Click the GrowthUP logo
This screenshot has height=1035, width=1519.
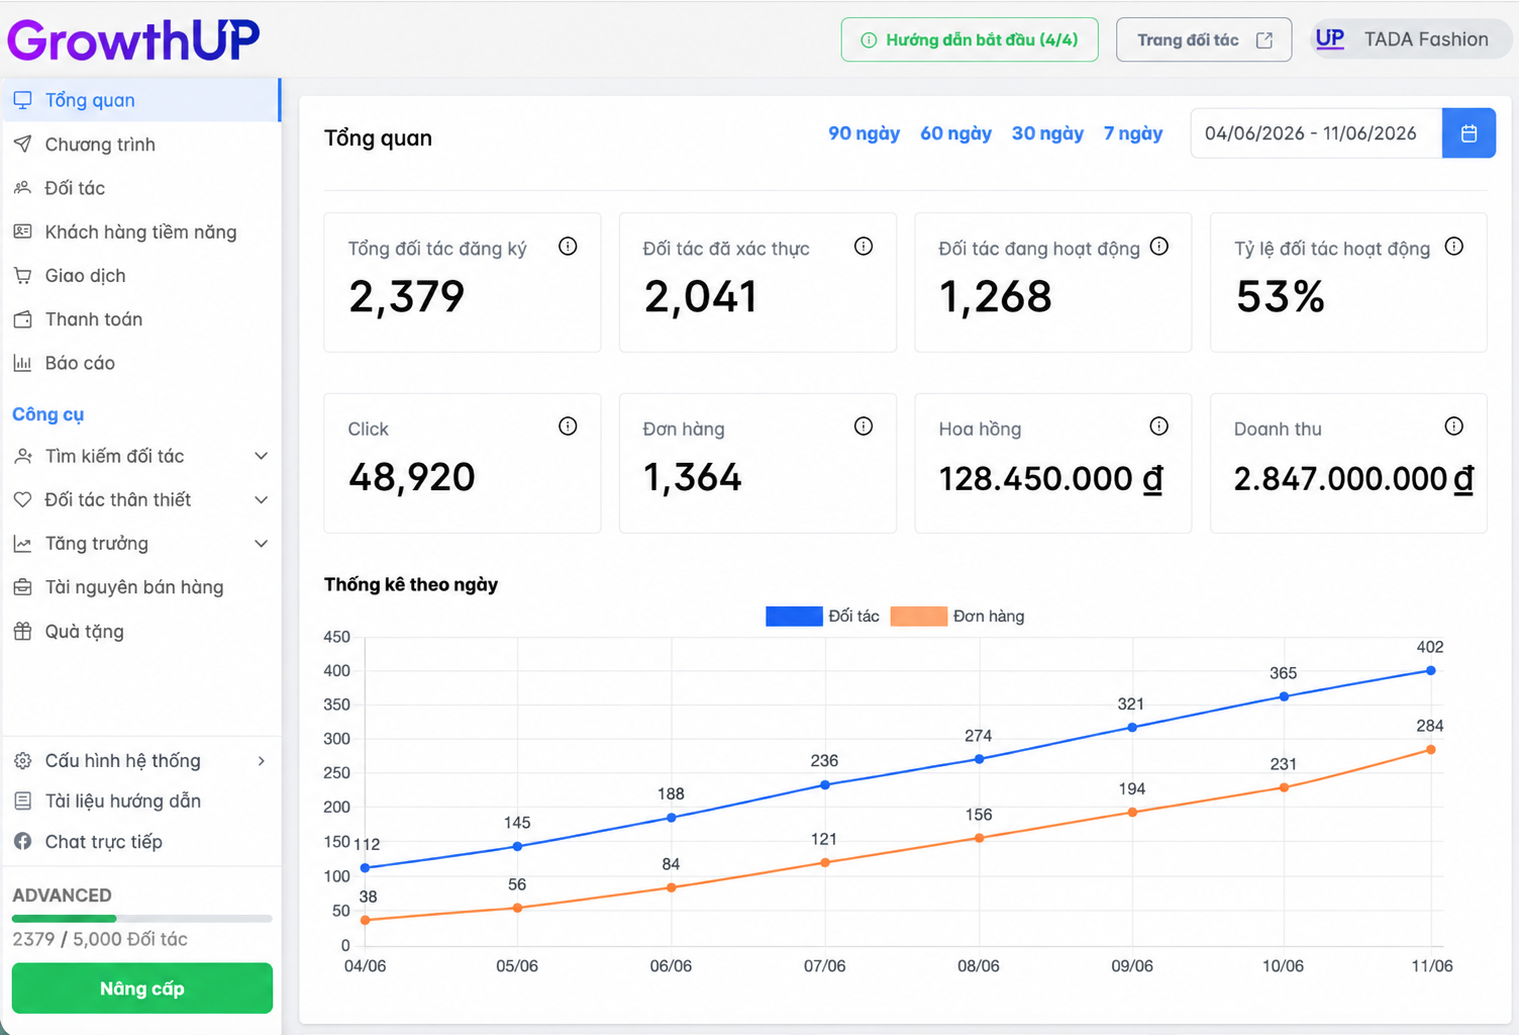pyautogui.click(x=133, y=40)
